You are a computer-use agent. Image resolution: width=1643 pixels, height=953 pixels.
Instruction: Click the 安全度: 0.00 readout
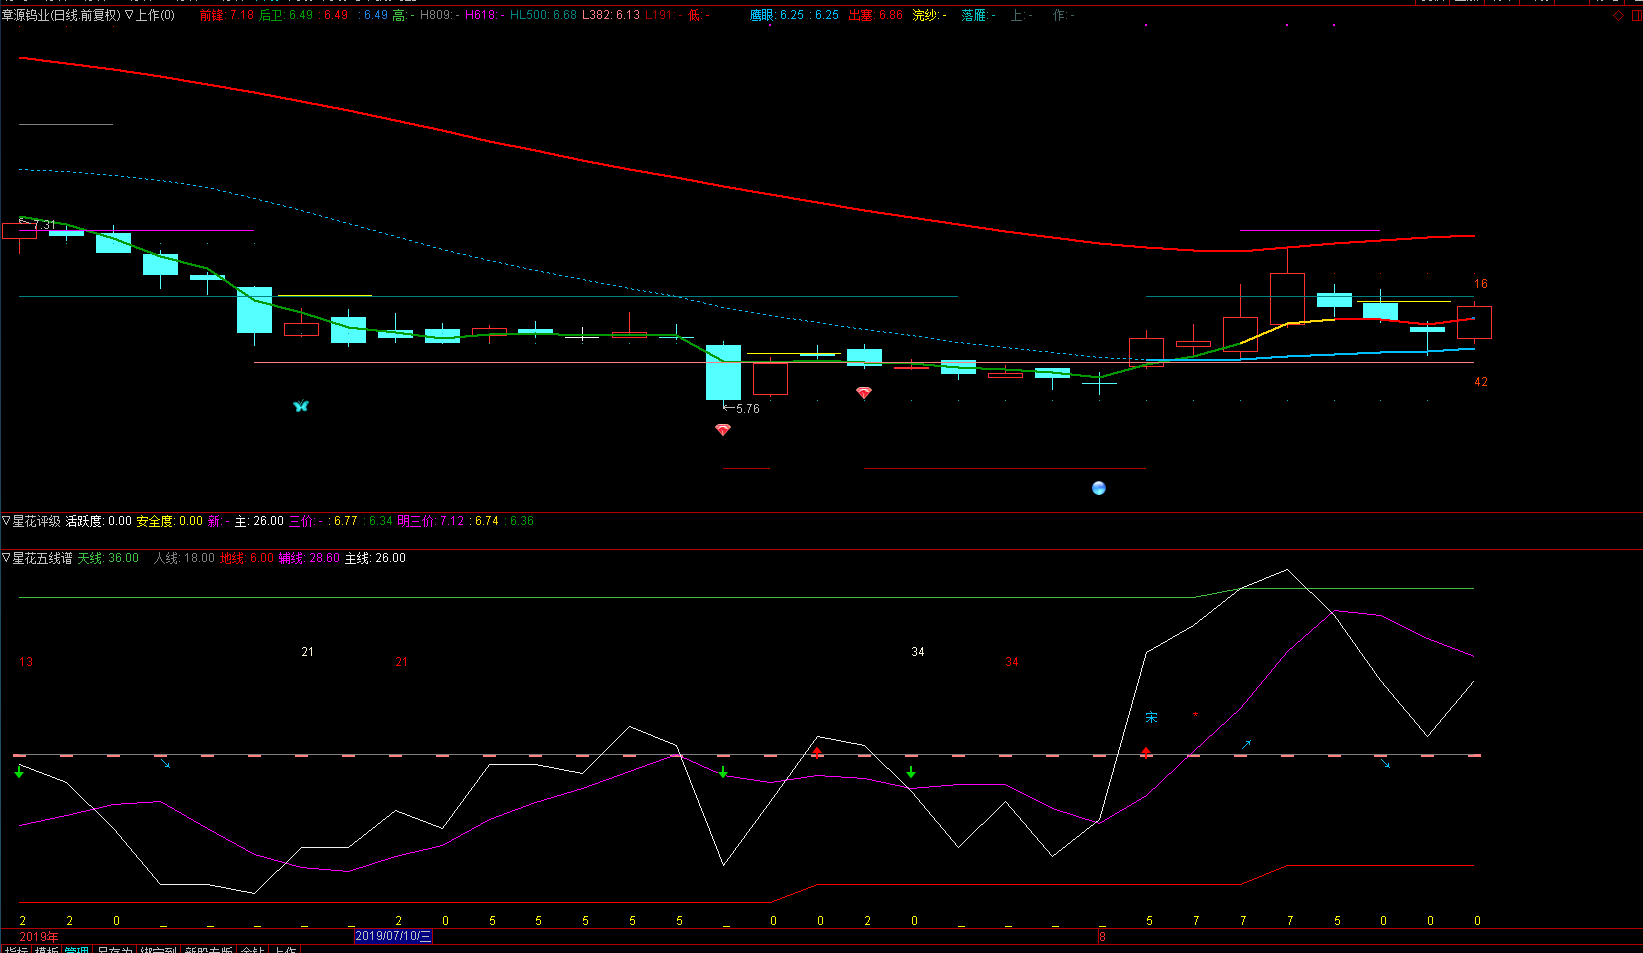point(170,521)
